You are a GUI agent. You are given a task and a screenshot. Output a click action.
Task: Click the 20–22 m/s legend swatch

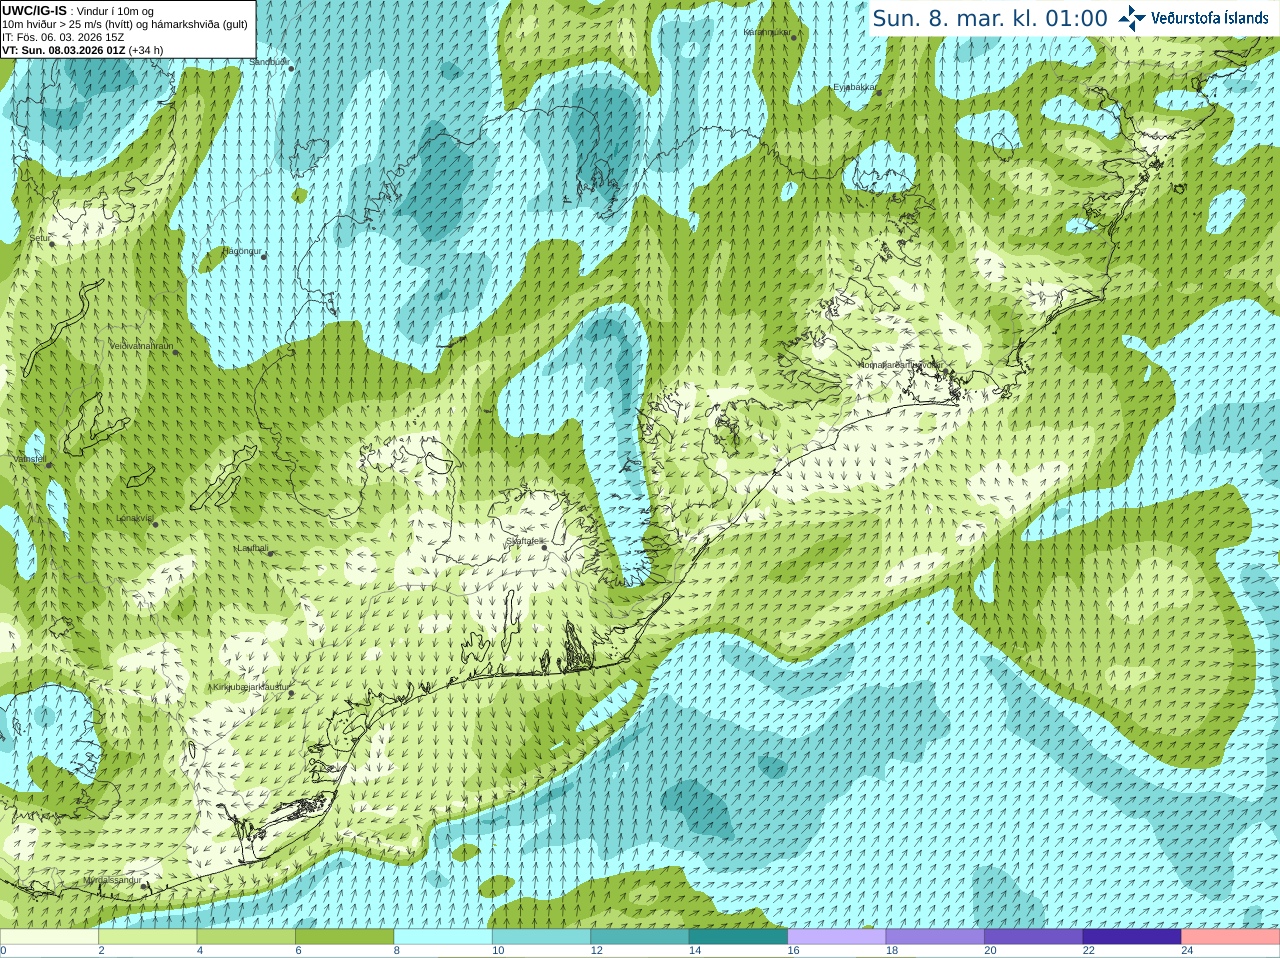1034,937
